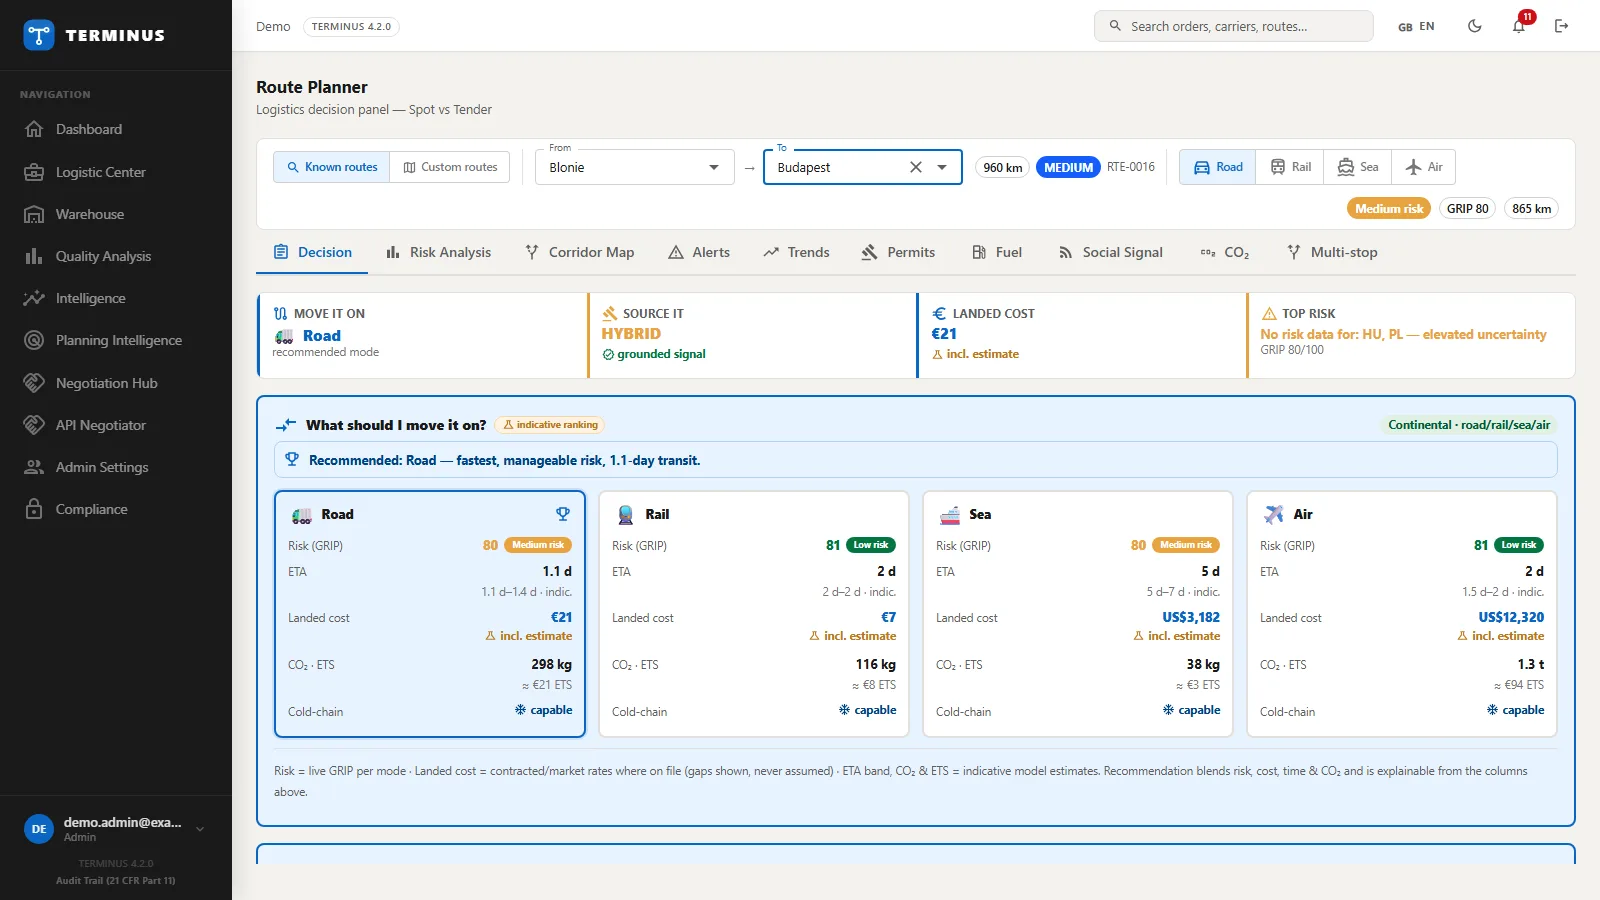
Task: Switch to the Risk Analysis tab
Action: [439, 252]
